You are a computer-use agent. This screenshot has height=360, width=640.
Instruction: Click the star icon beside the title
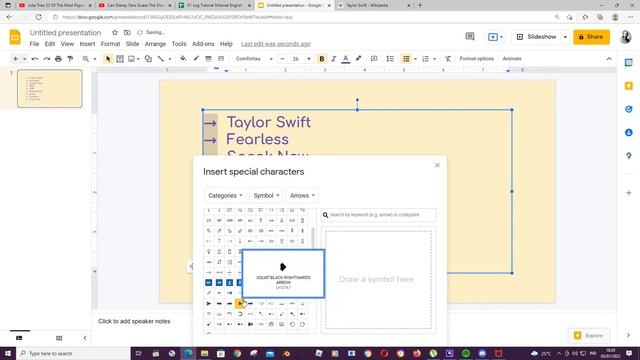pos(115,32)
